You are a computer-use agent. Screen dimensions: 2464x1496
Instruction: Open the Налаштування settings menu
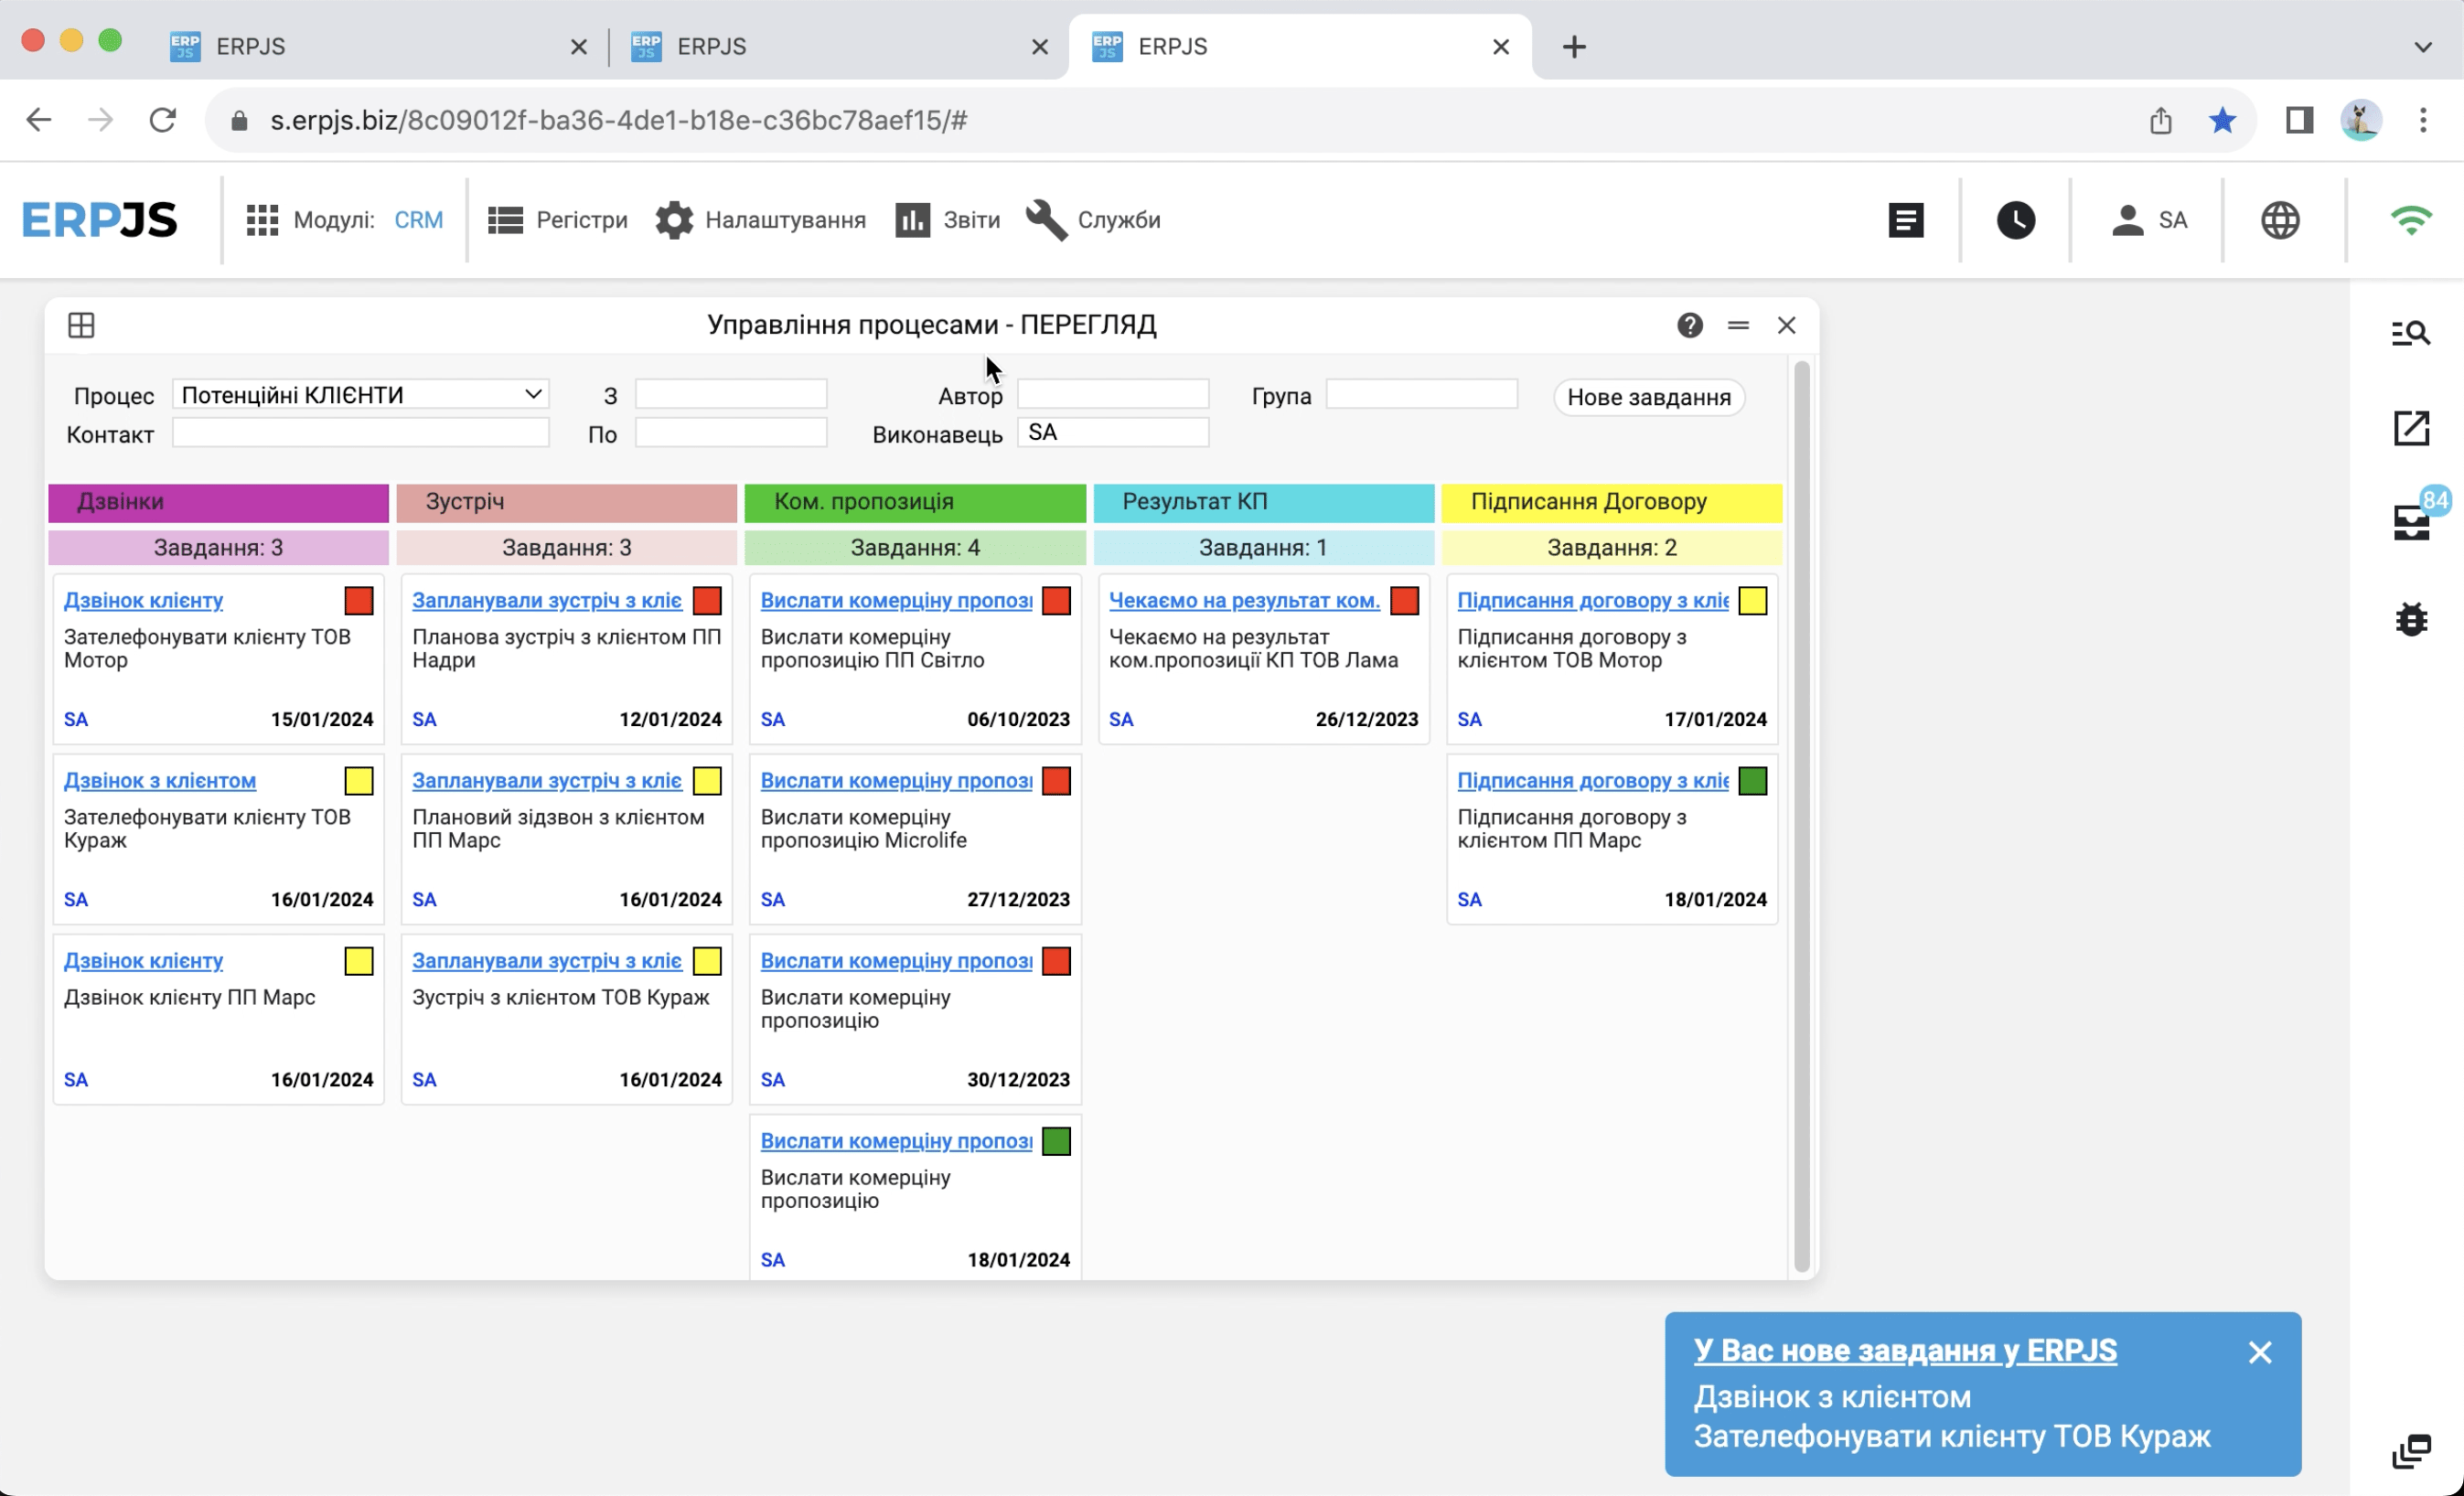coord(761,220)
